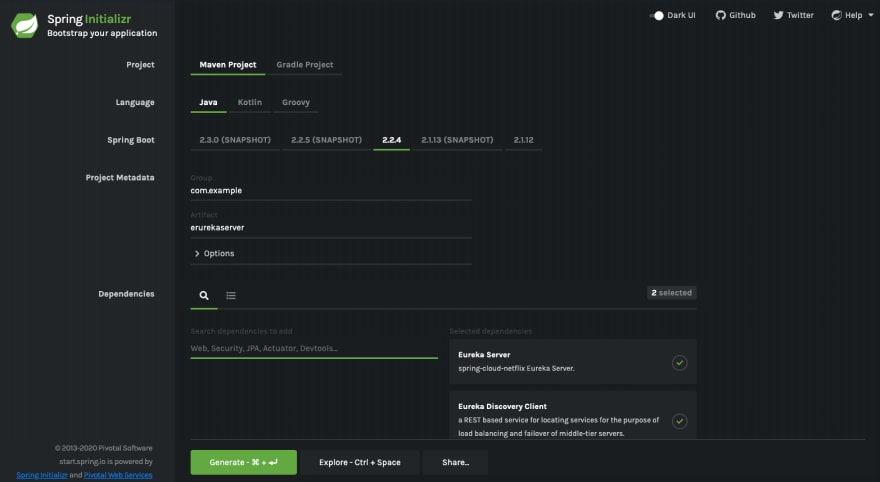Image resolution: width=880 pixels, height=482 pixels.
Task: Switch to the dependency list view icon
Action: click(x=231, y=295)
